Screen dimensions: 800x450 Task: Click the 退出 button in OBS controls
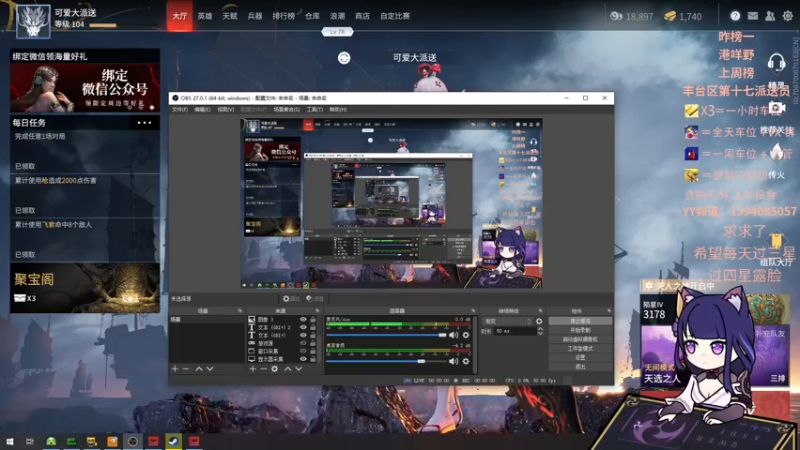click(x=580, y=367)
